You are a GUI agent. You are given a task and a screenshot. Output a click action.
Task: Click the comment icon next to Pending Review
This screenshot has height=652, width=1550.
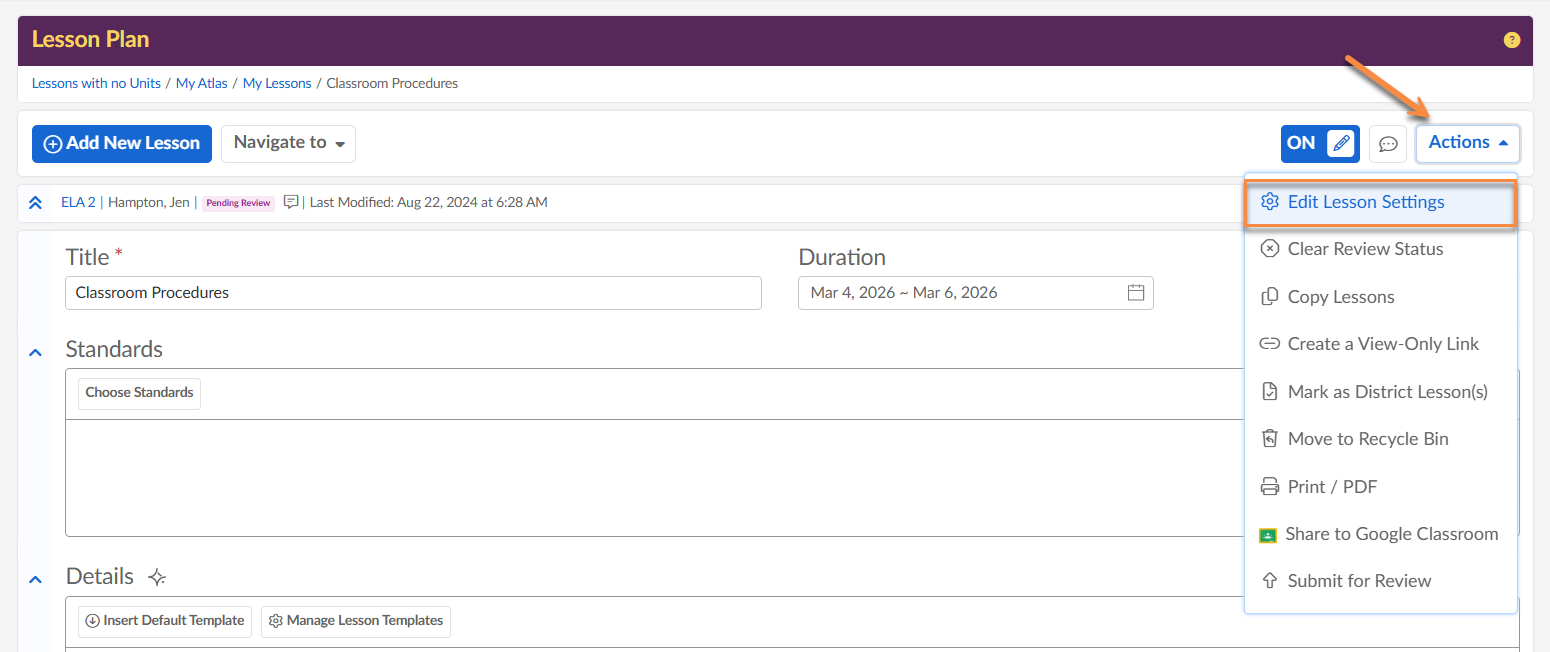[x=291, y=202]
